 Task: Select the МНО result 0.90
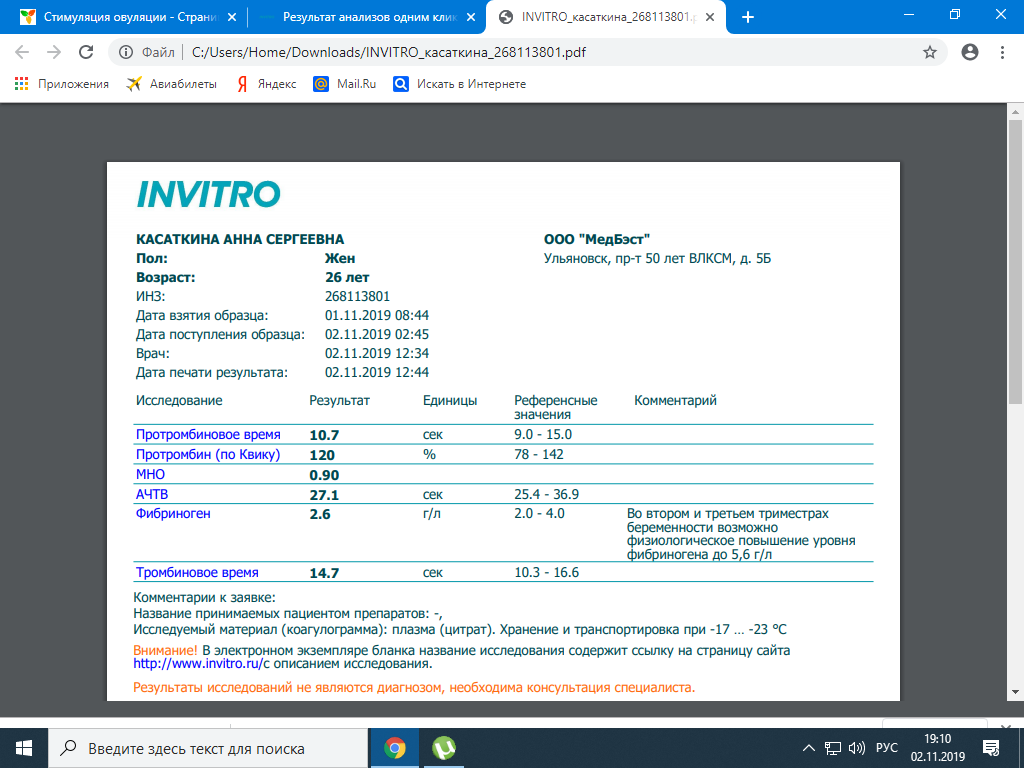pos(324,475)
